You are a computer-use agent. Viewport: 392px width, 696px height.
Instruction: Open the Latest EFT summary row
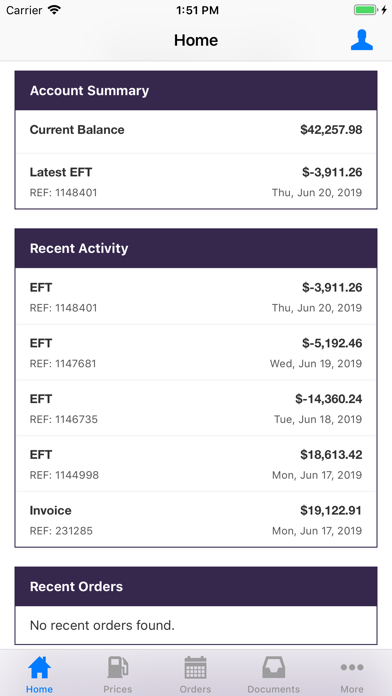tap(196, 181)
